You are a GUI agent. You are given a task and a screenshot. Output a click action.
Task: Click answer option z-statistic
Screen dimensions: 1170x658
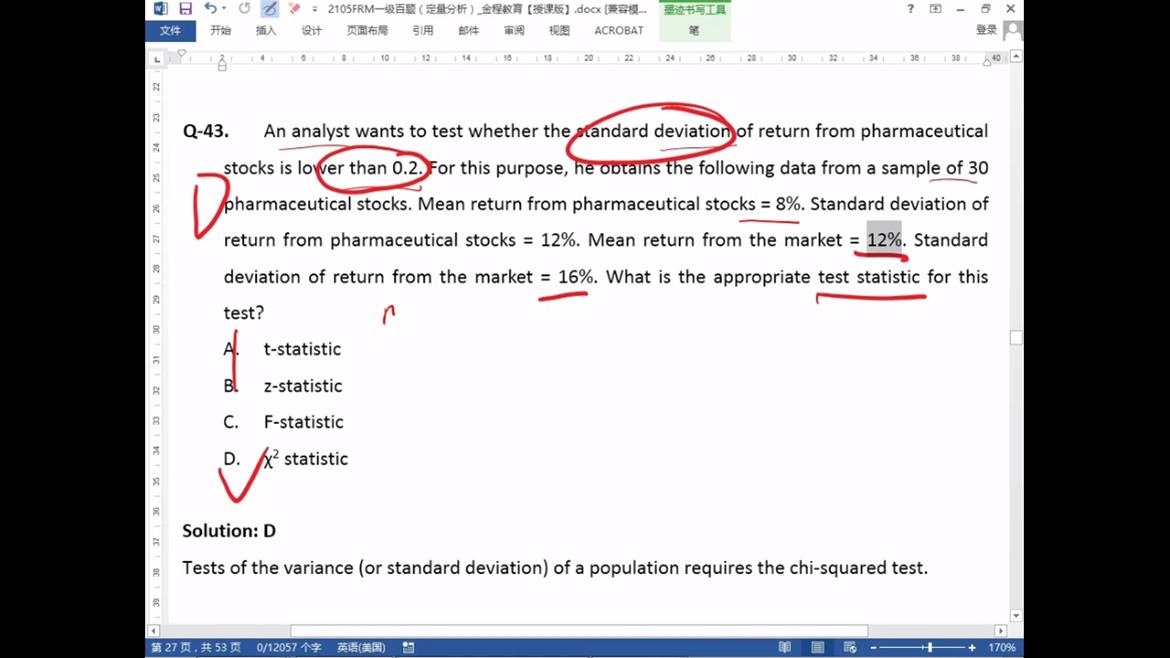point(303,386)
